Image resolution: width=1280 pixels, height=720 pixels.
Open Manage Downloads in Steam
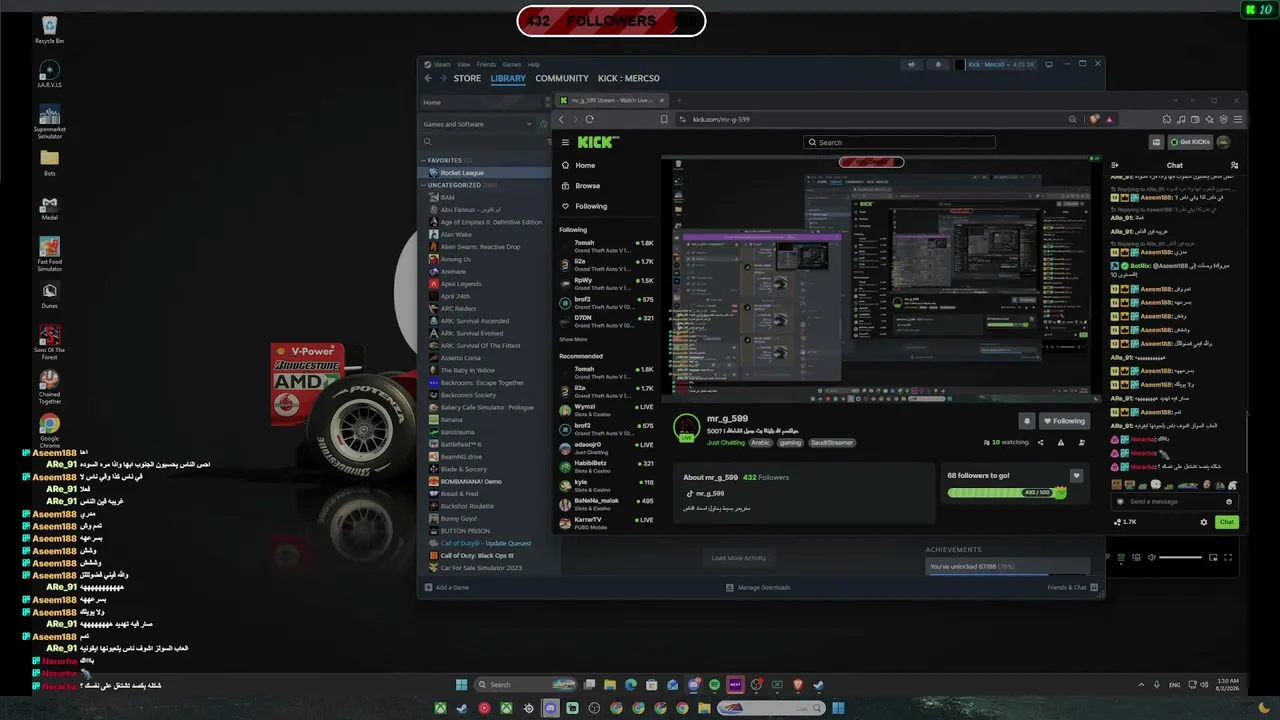(x=759, y=588)
